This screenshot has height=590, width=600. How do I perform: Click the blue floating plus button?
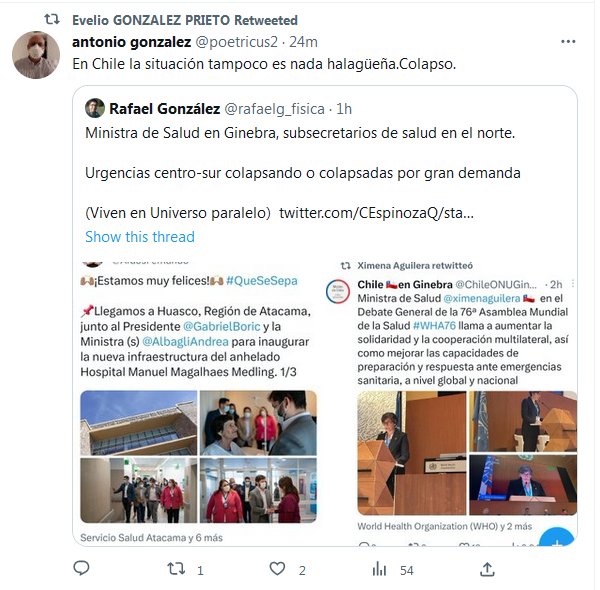click(x=557, y=537)
